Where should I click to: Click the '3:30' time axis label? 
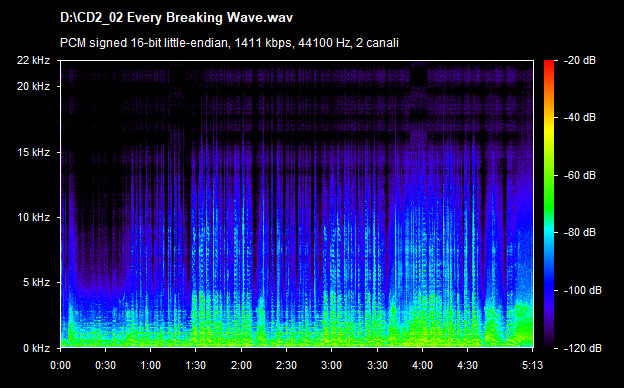(377, 365)
